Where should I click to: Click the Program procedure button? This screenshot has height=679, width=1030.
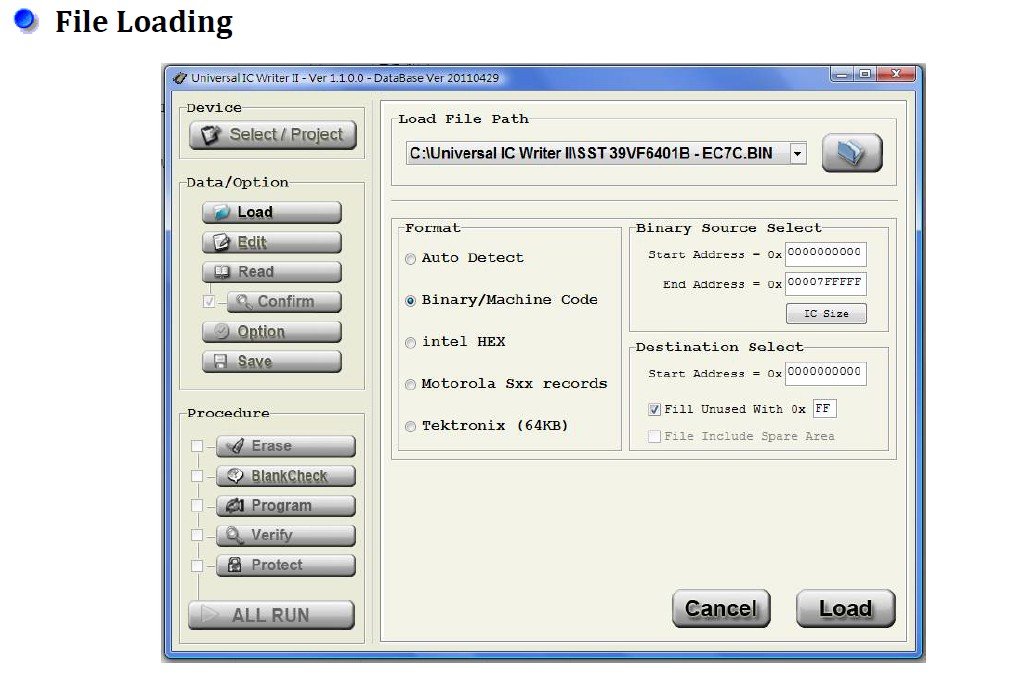click(285, 506)
